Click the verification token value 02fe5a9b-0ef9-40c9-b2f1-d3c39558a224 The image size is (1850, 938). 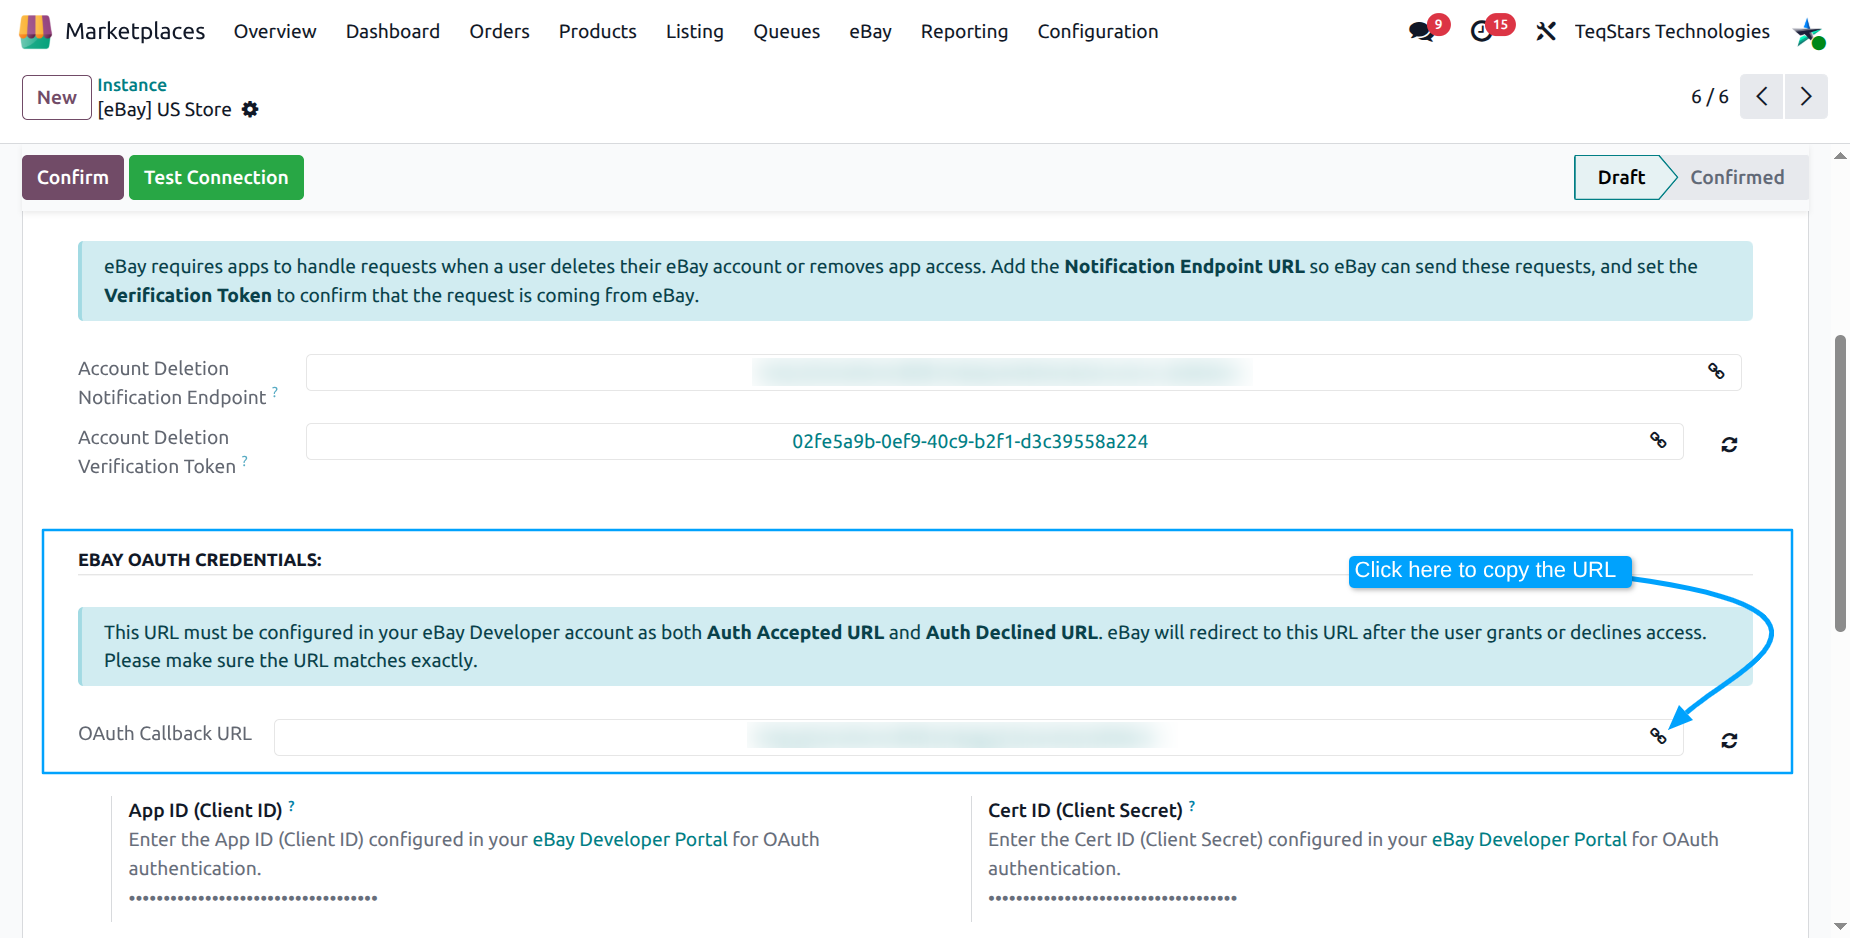[x=970, y=441]
